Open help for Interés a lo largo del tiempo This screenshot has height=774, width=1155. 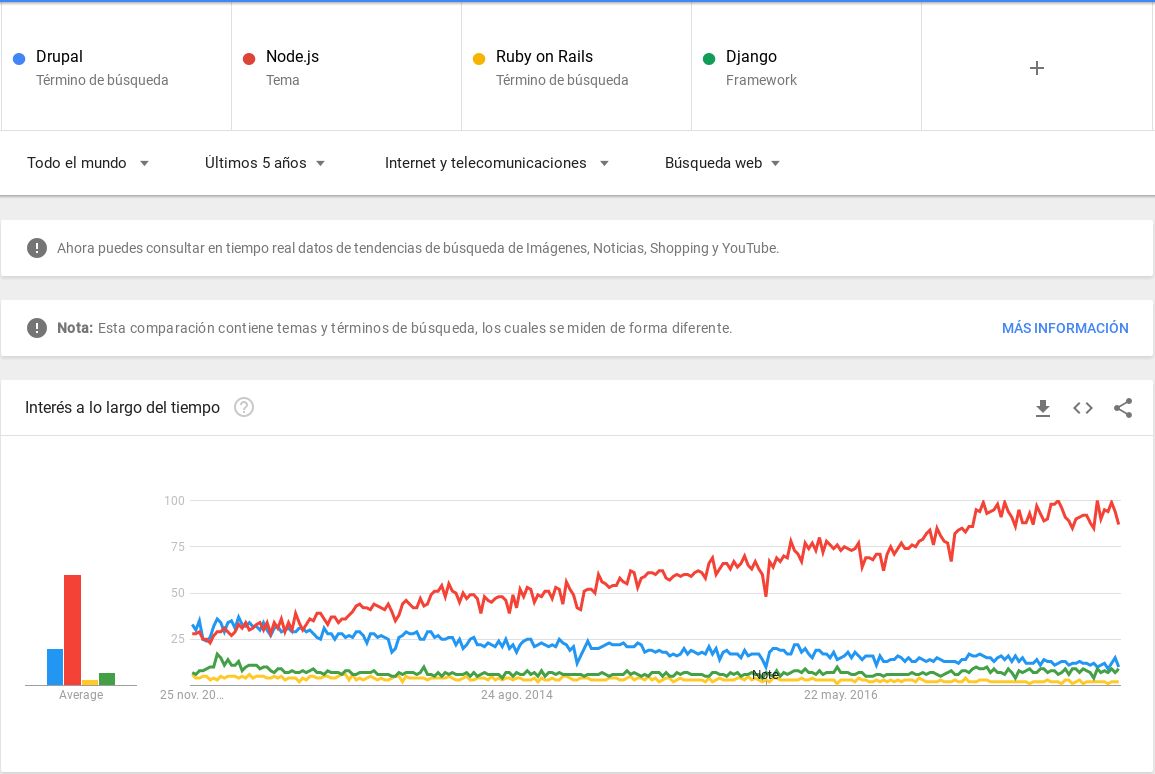pyautogui.click(x=244, y=407)
